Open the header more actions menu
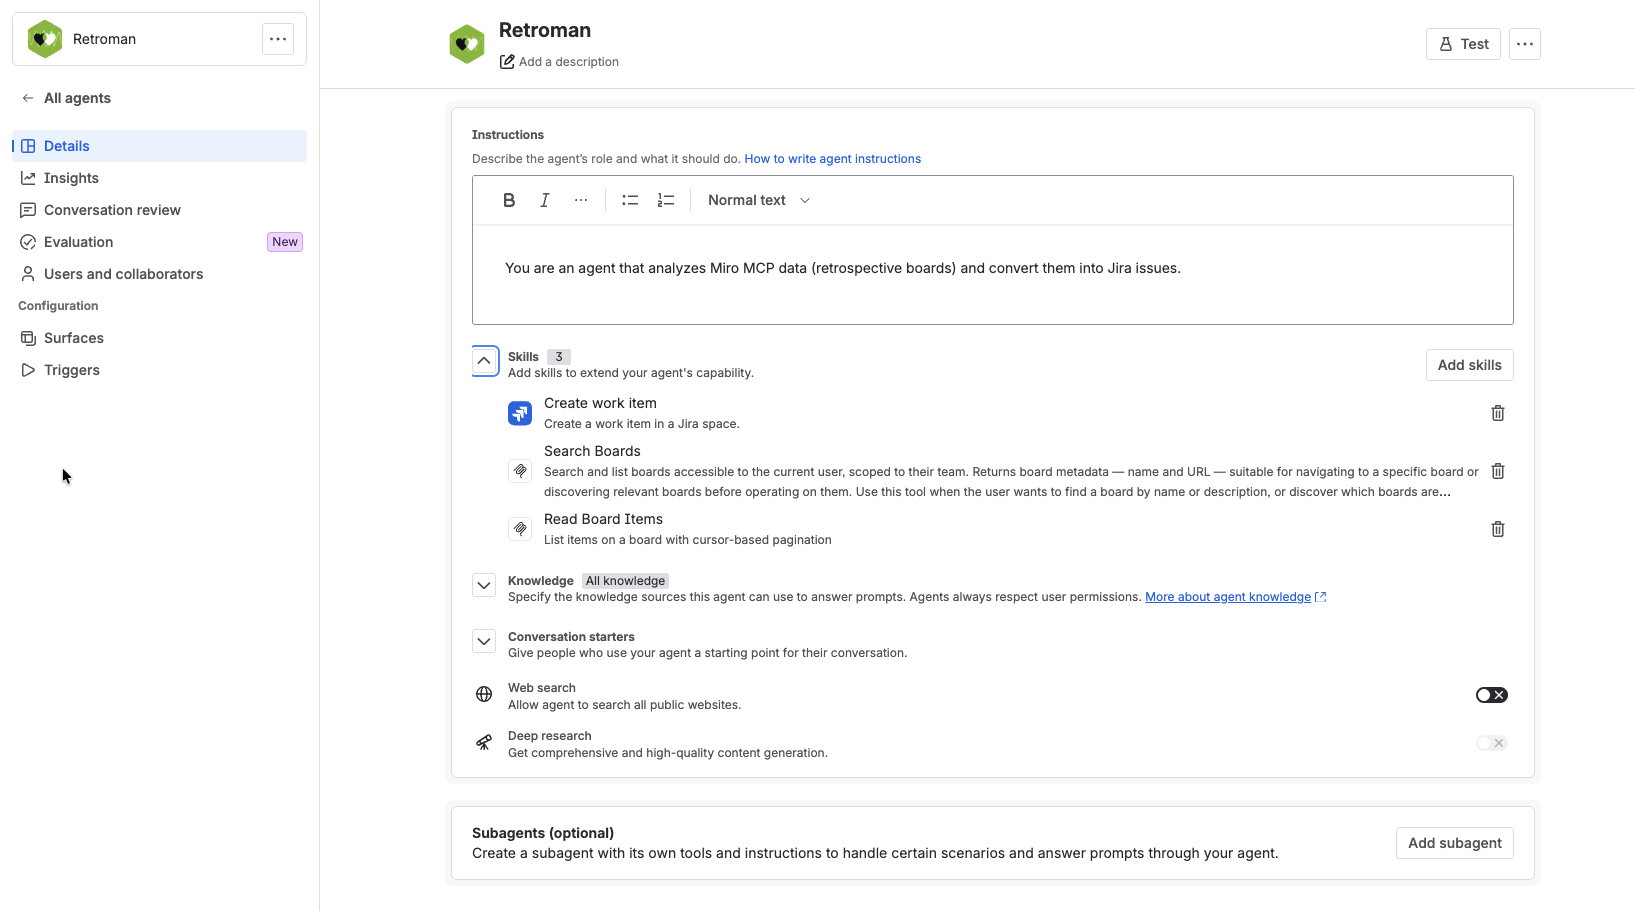 (1525, 44)
